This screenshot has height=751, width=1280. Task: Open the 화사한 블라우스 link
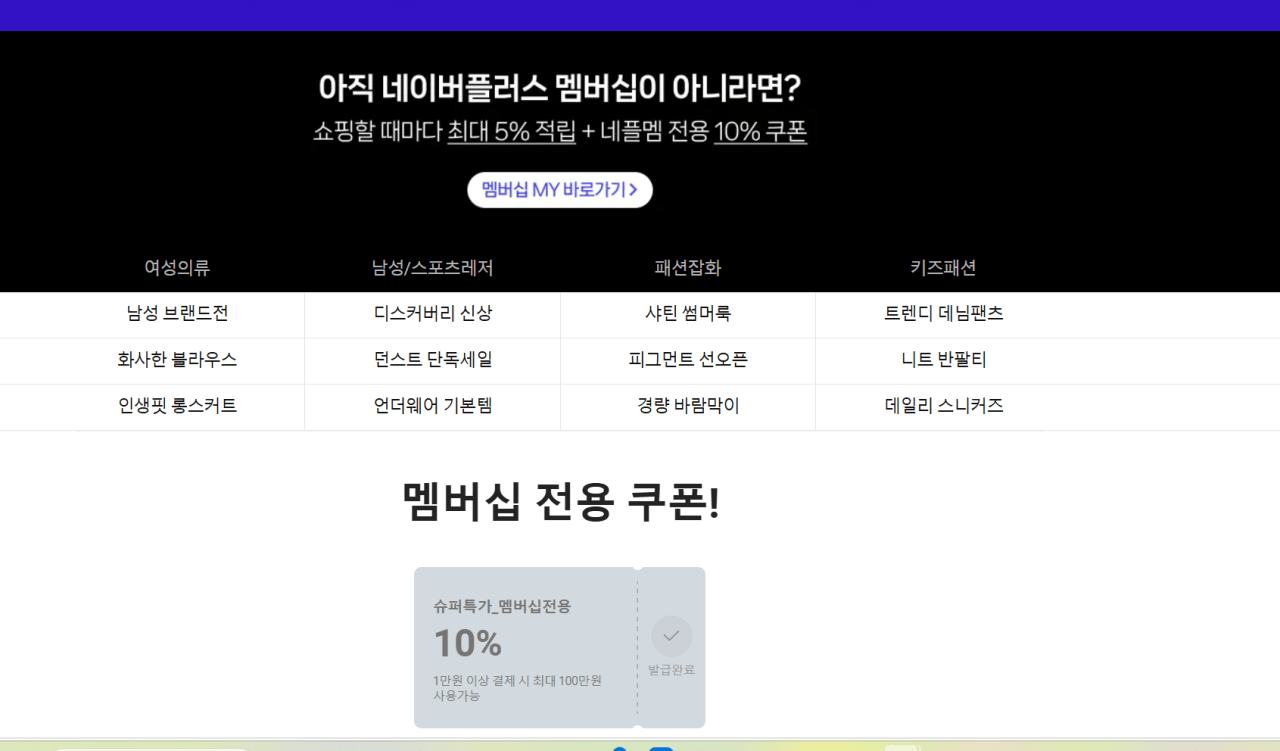177,360
